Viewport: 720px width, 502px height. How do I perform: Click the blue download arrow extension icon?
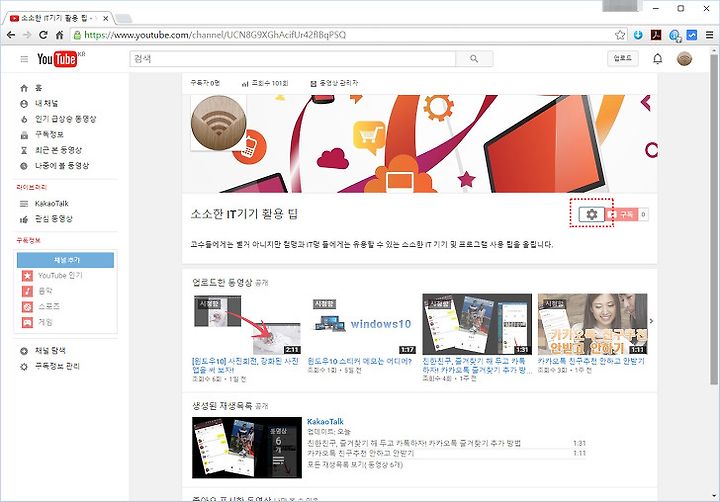point(638,35)
